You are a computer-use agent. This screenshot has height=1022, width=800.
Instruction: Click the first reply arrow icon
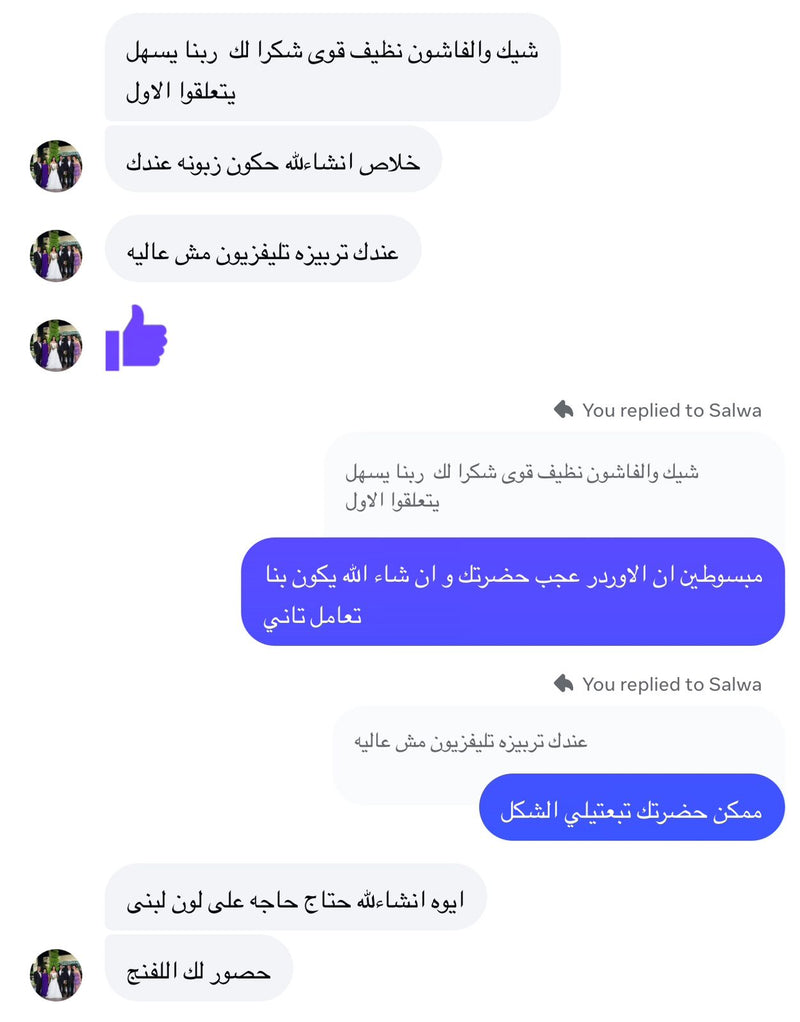coord(563,410)
